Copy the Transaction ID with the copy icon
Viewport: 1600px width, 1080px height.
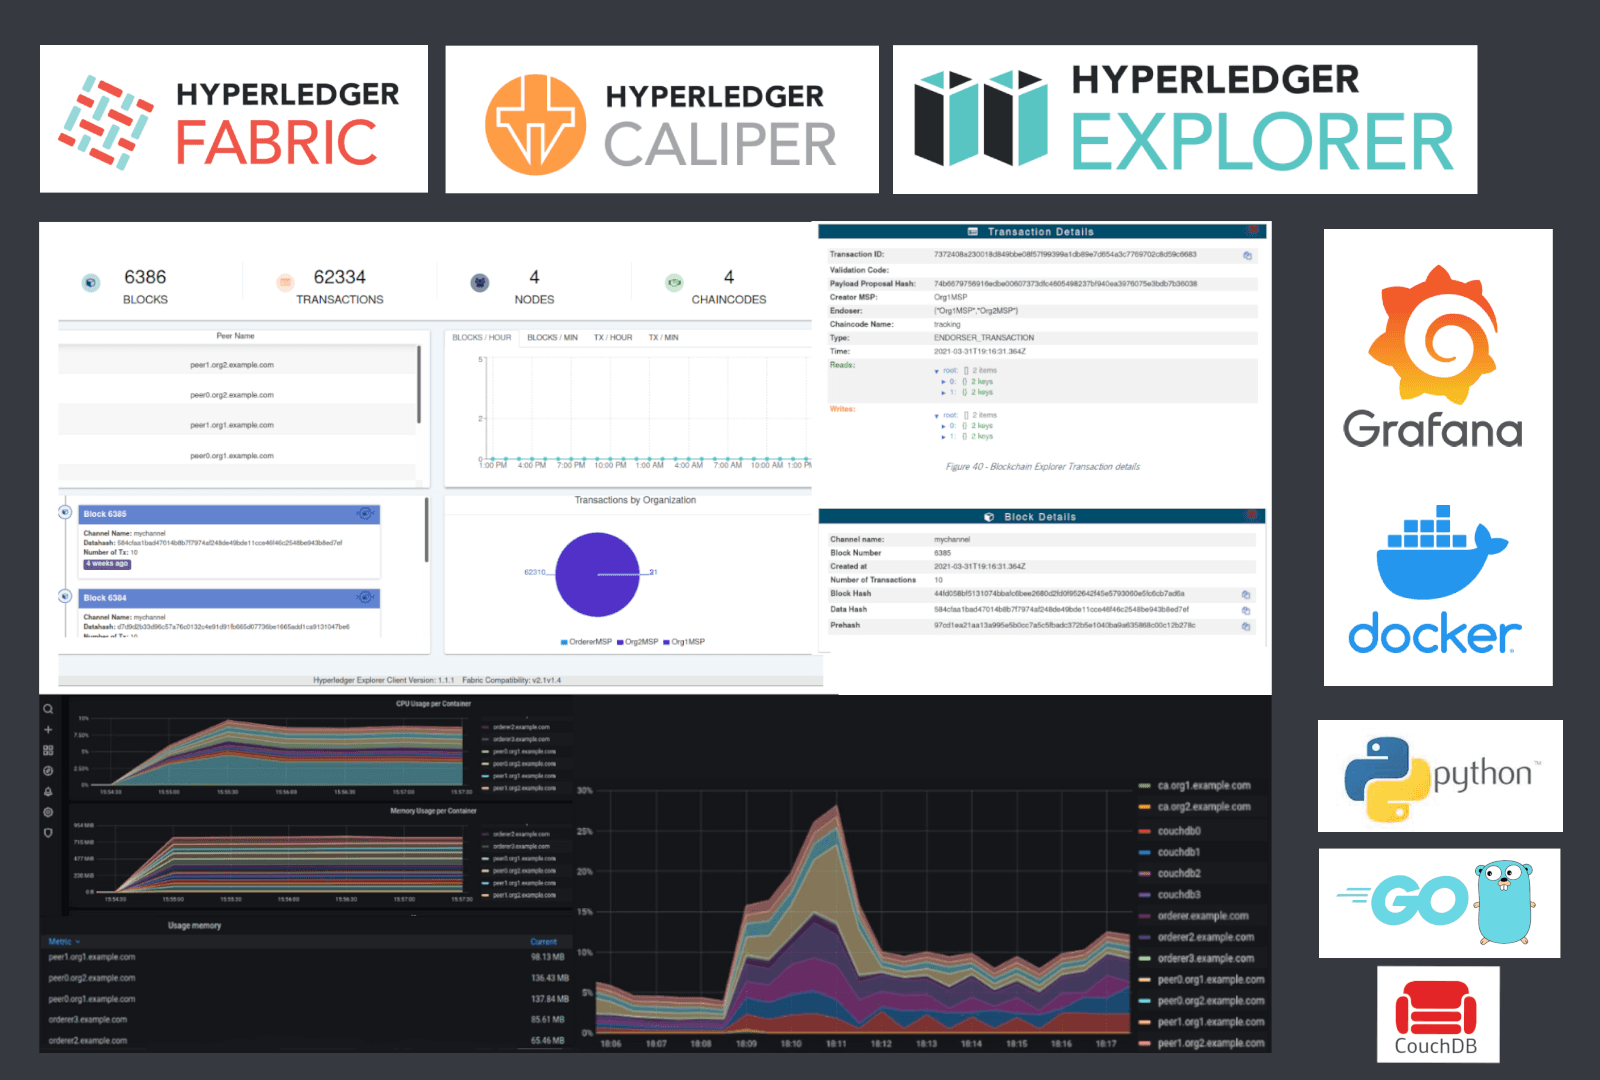[1247, 255]
